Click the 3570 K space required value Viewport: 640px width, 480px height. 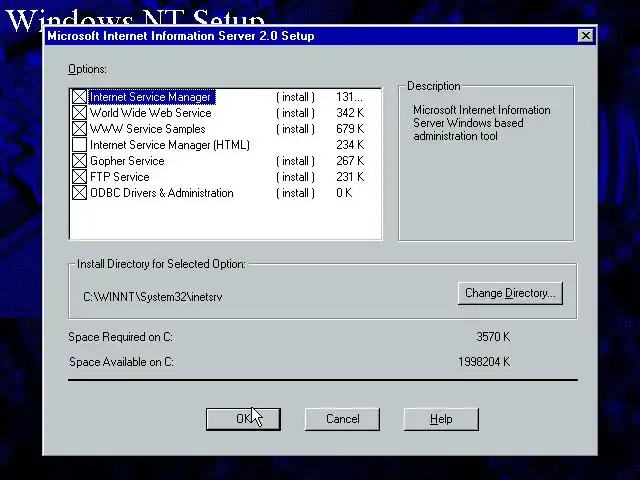click(493, 337)
